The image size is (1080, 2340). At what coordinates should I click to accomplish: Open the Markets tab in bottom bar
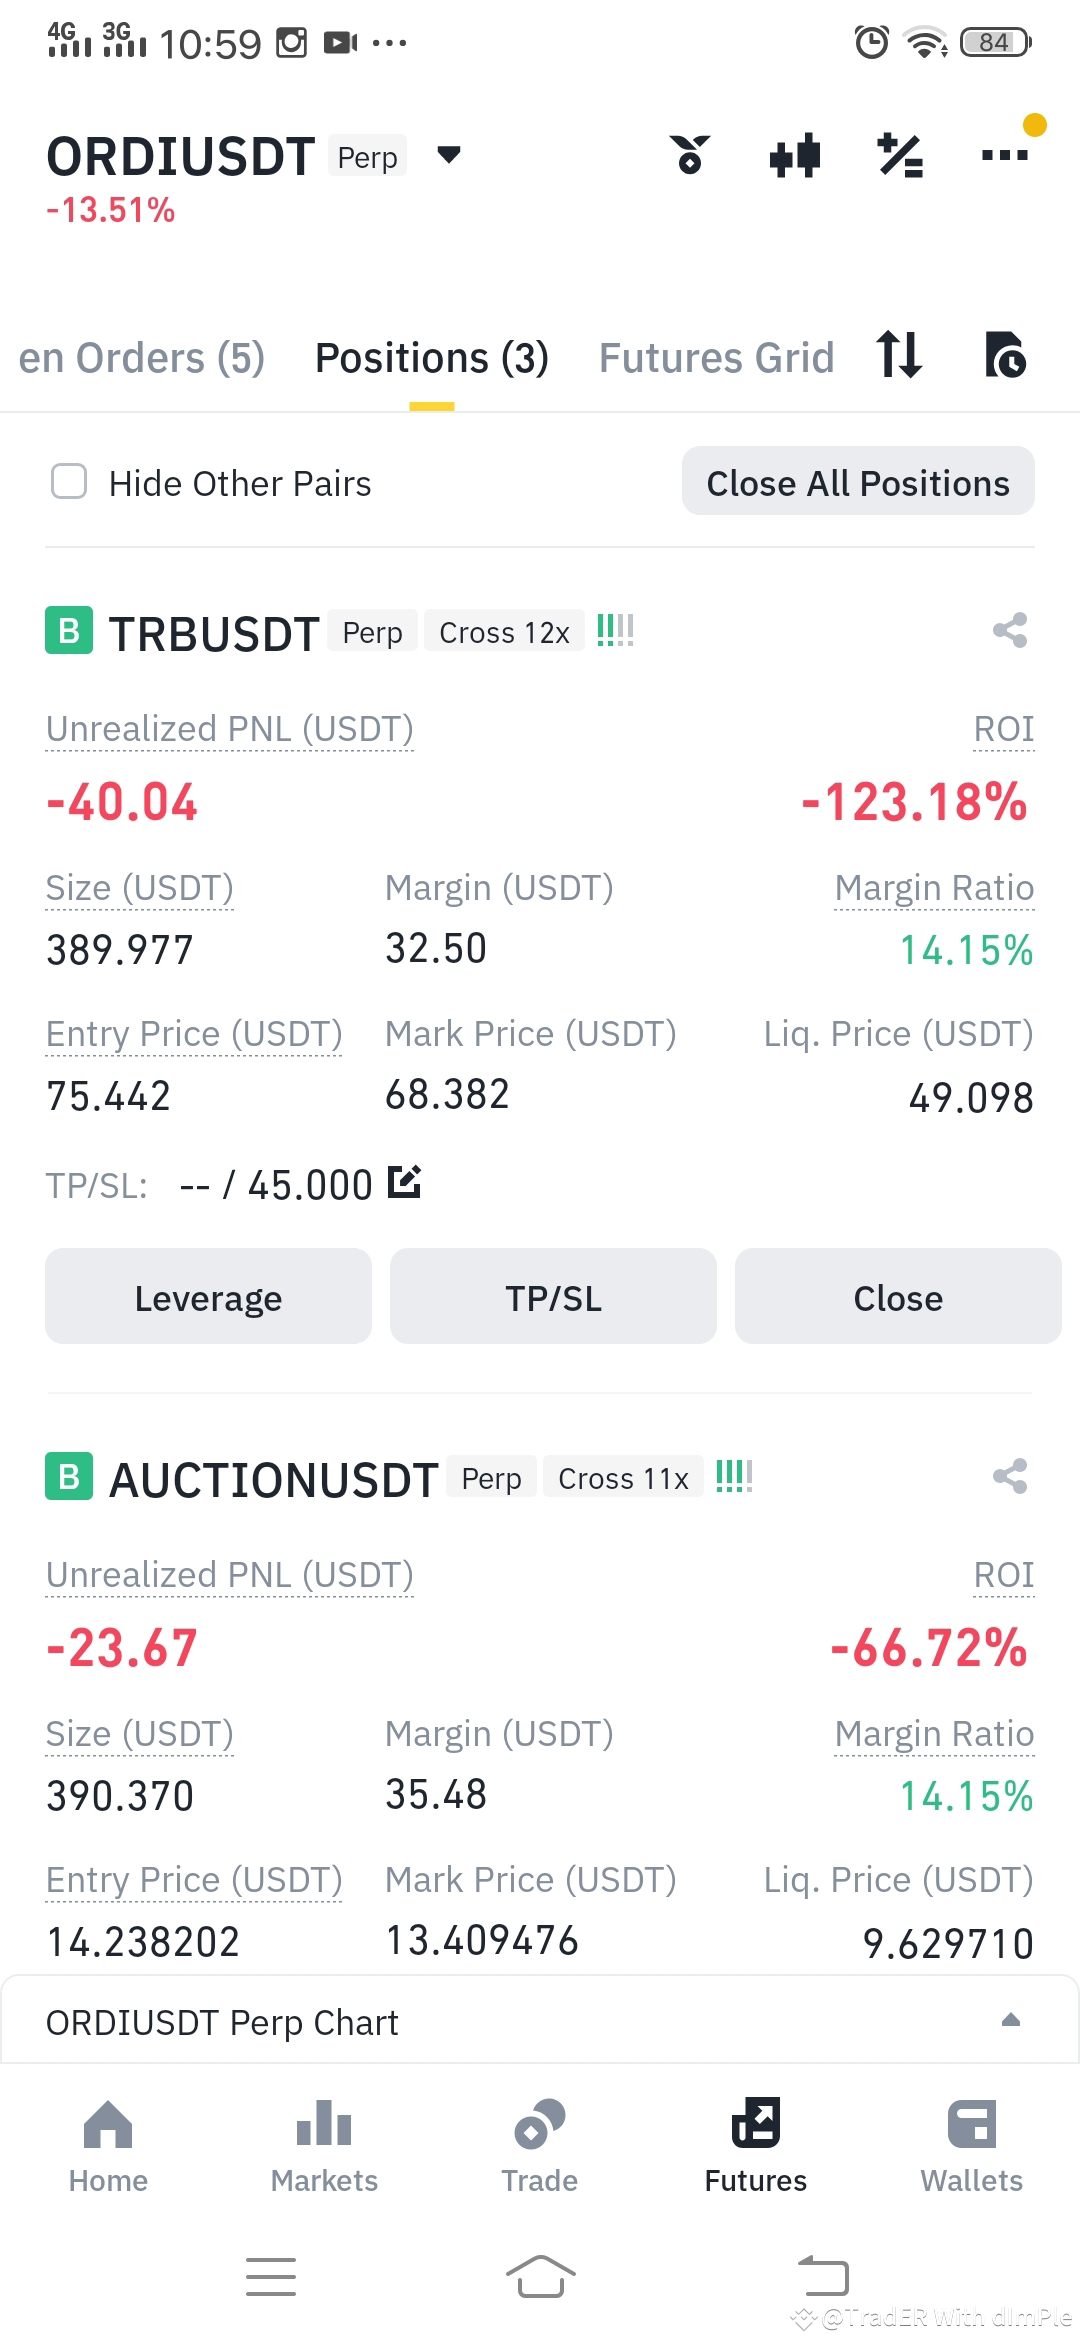coord(324,2146)
